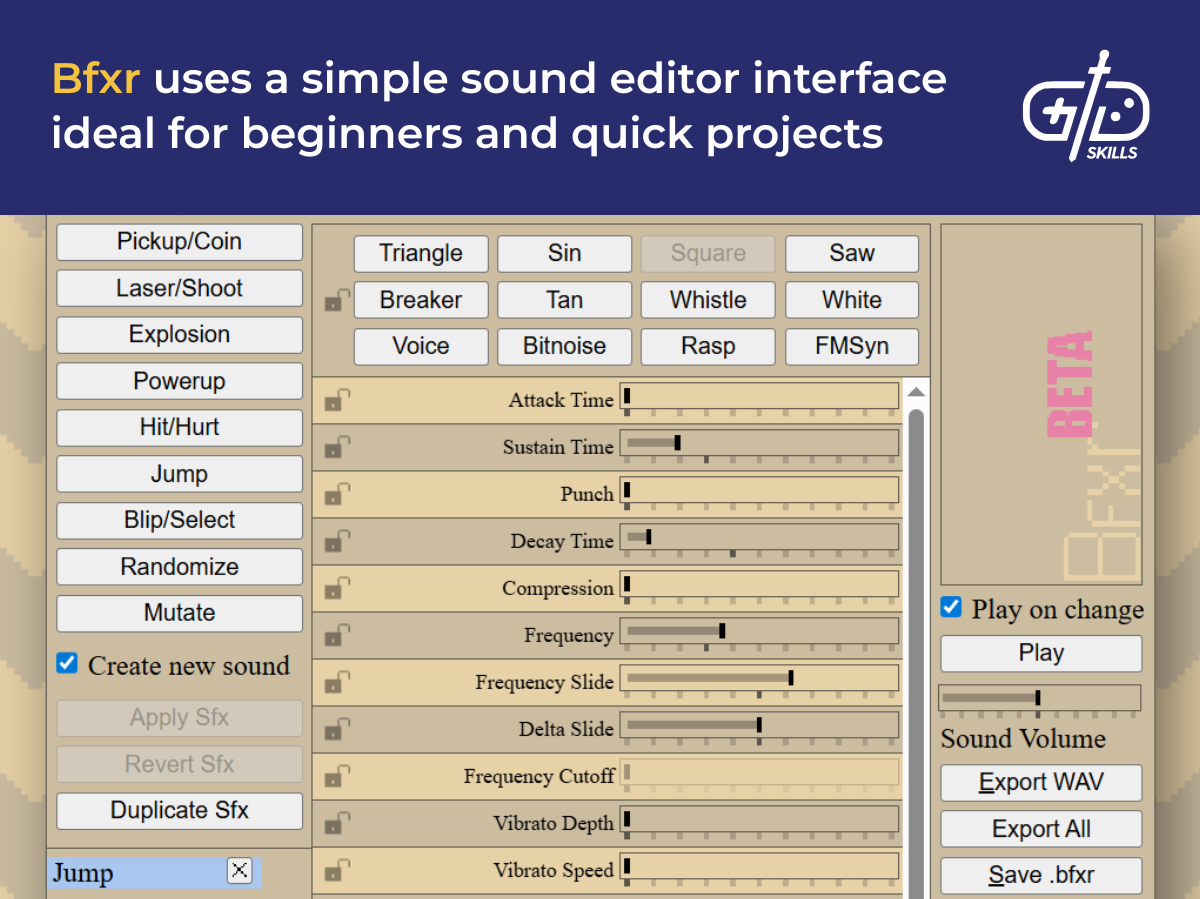Generate a Pickup/Coin sound

(x=179, y=242)
